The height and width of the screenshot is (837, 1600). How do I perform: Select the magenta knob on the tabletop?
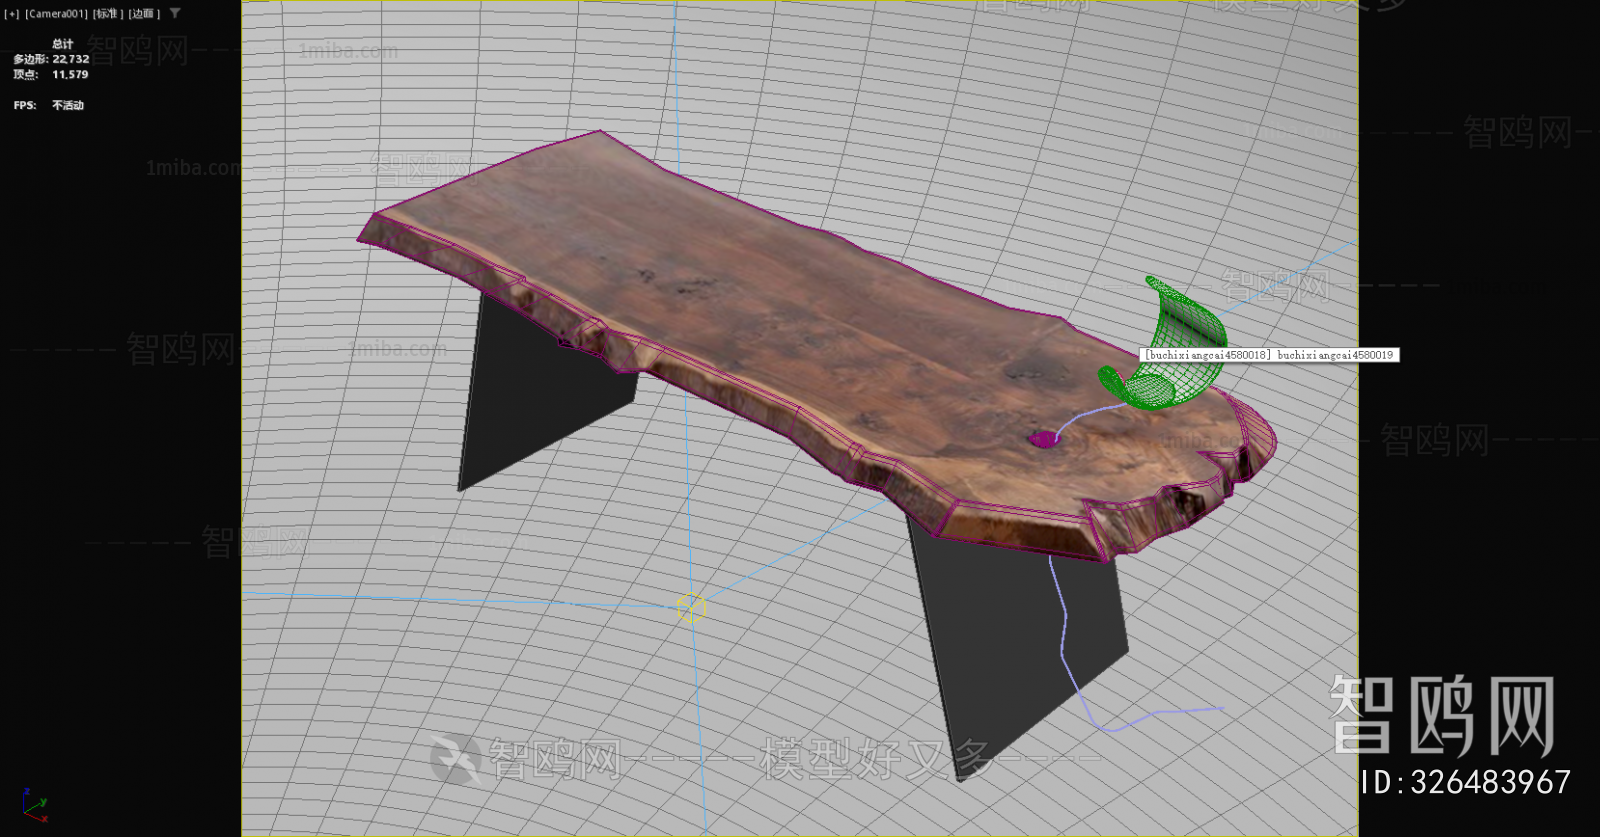[x=1043, y=439]
